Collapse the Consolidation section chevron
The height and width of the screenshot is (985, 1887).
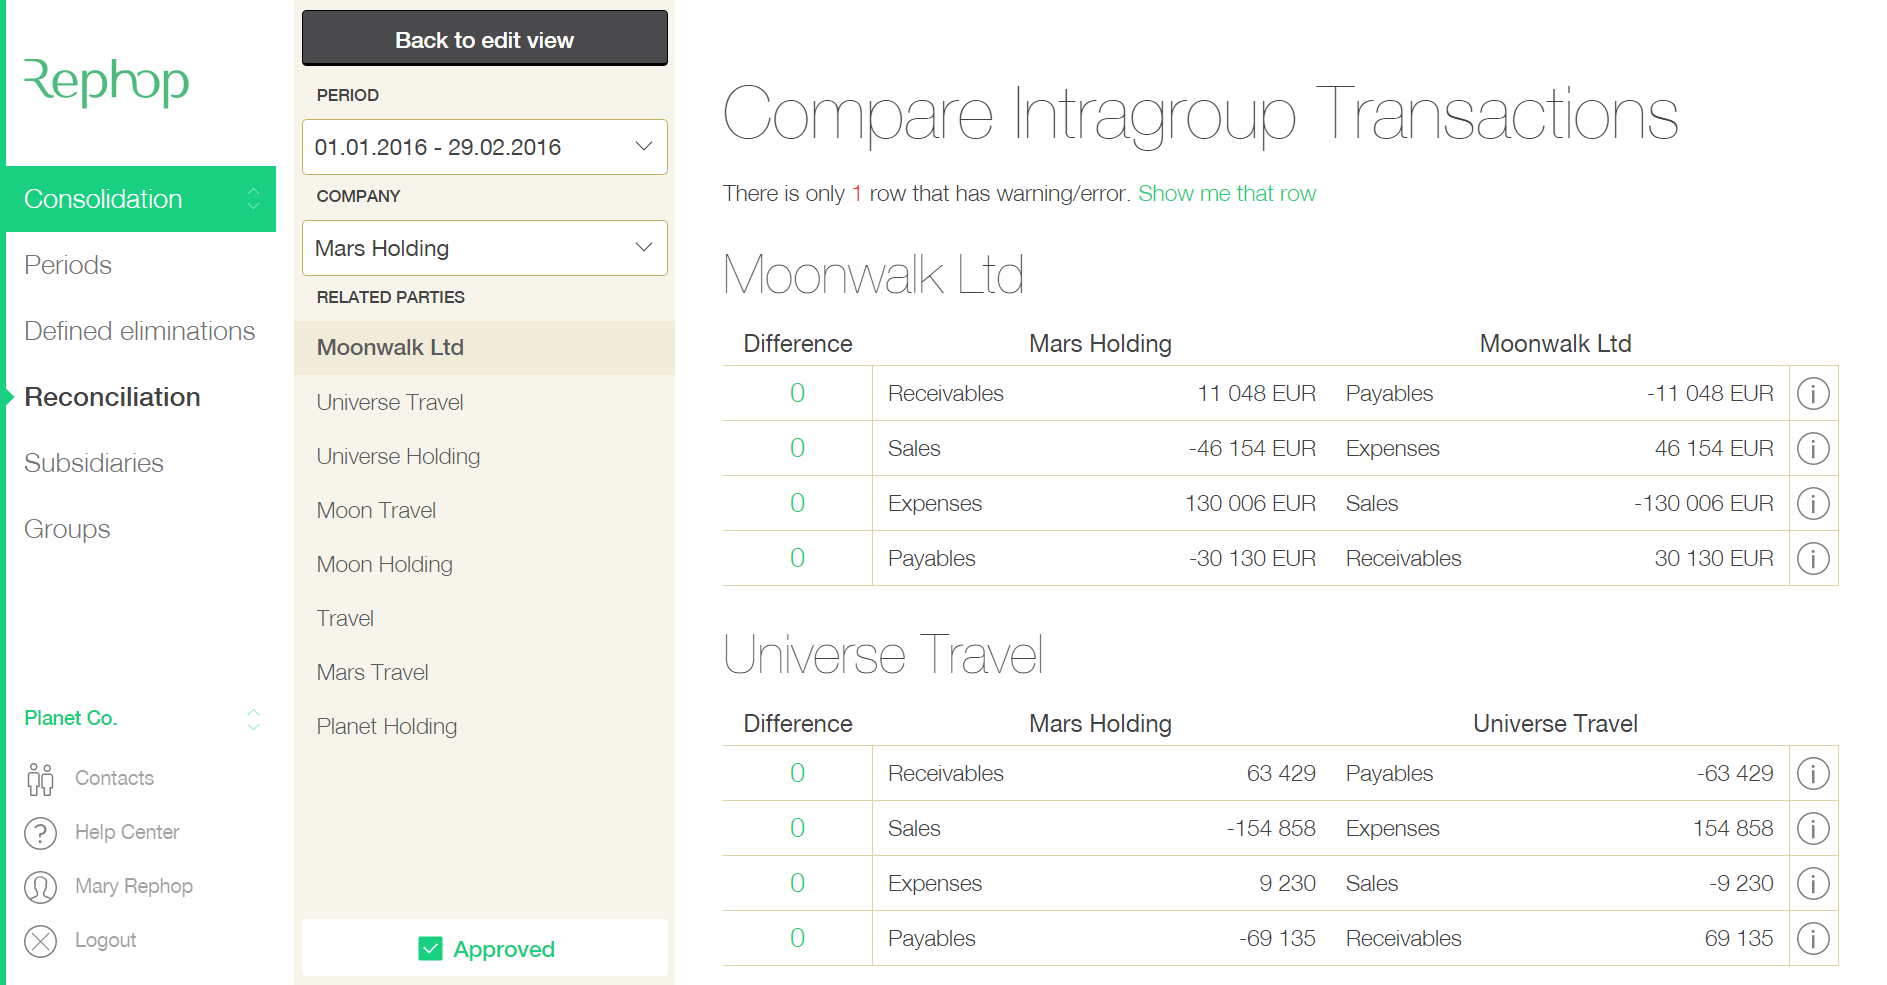254,198
